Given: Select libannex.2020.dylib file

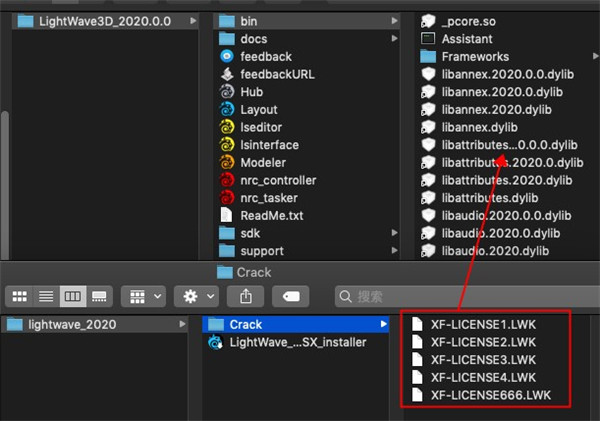Looking at the screenshot, I should point(486,109).
